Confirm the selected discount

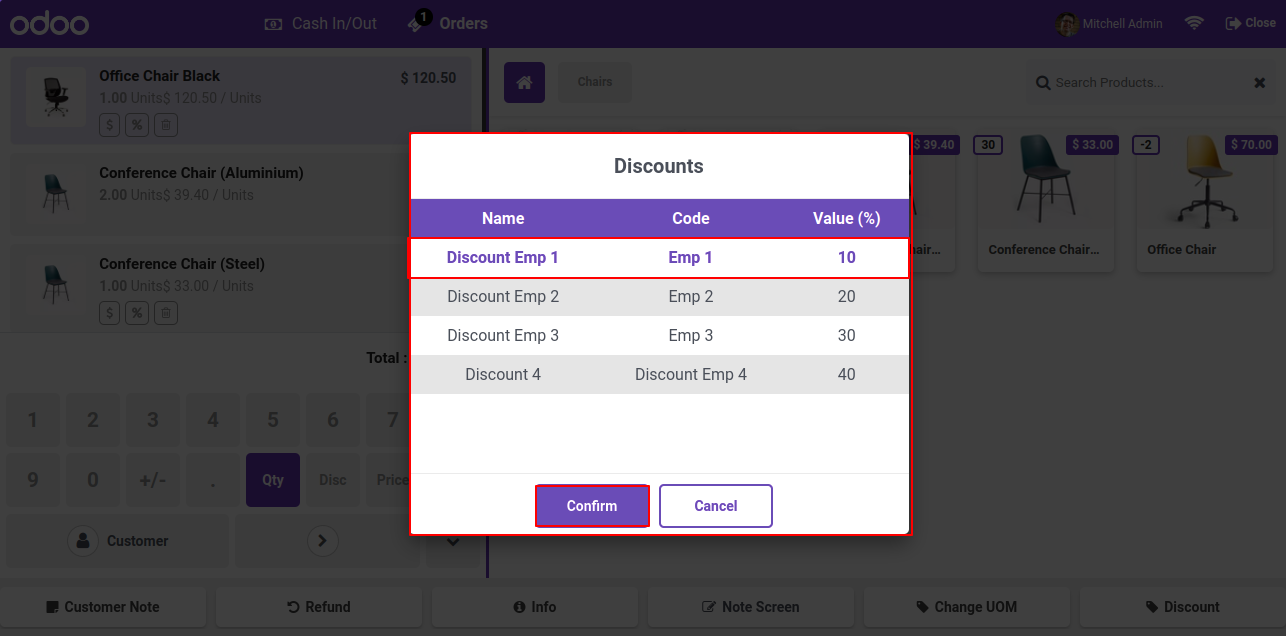[x=592, y=506]
